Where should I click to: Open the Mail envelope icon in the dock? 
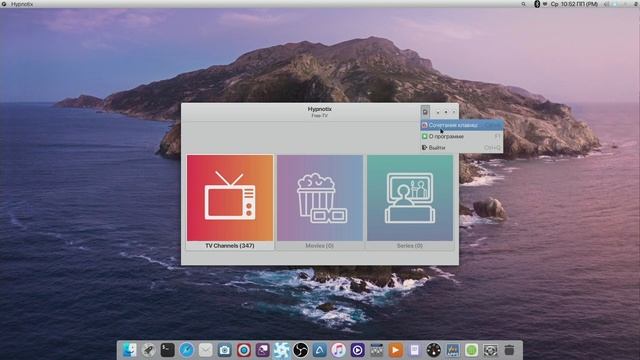205,350
